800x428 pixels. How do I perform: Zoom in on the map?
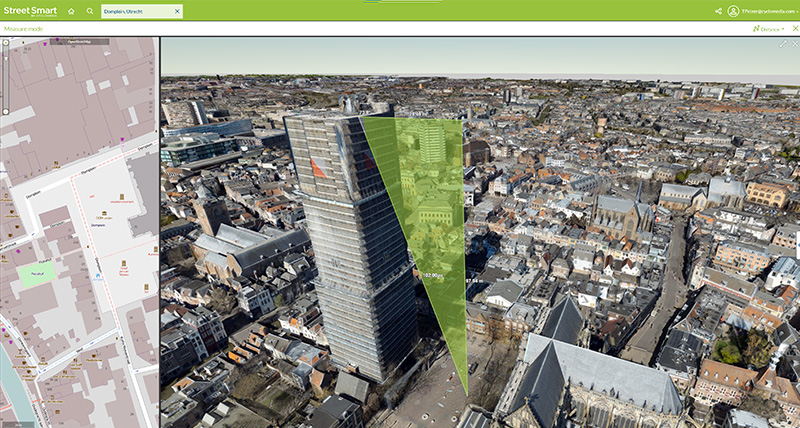(5, 43)
